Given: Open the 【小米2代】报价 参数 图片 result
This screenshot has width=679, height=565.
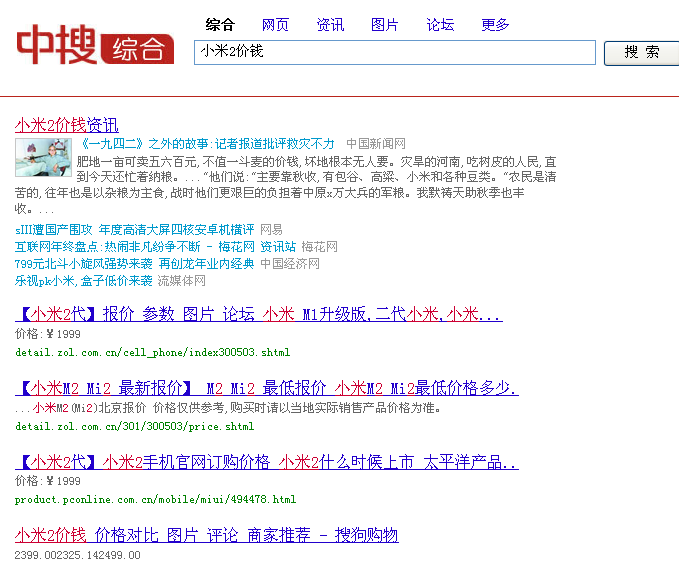Looking at the screenshot, I should coord(258,314).
